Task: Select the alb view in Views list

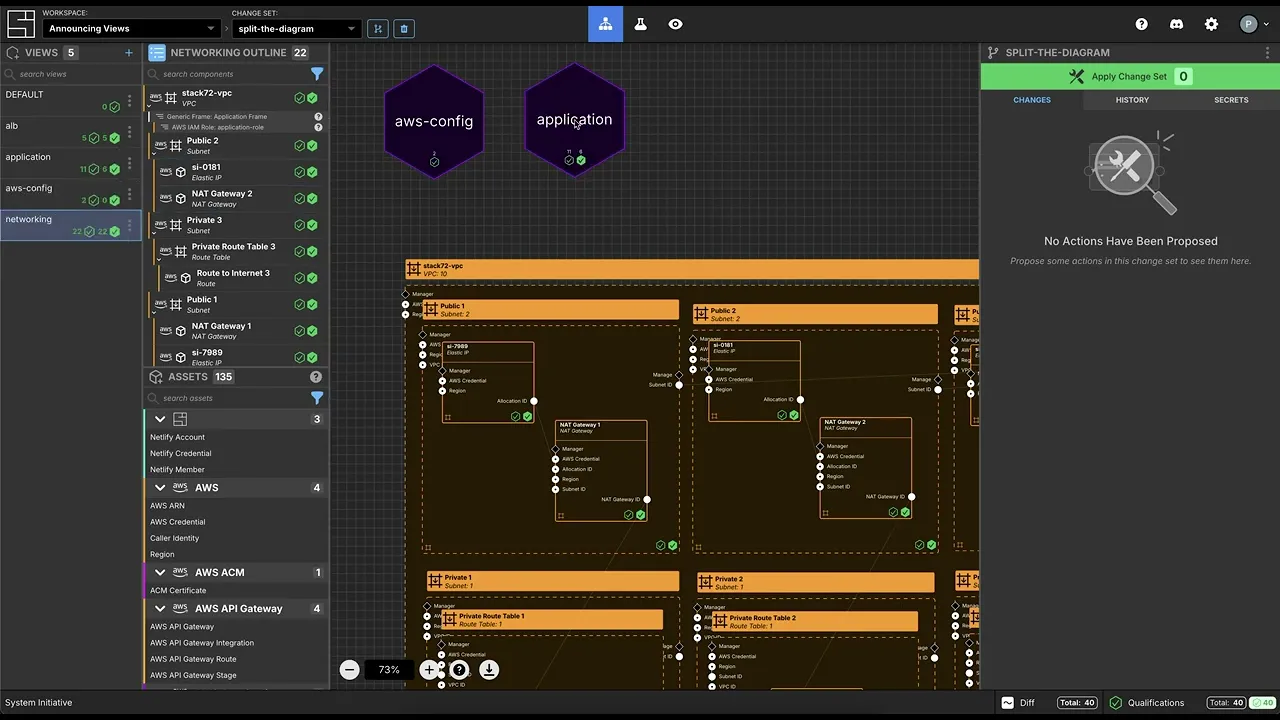Action: pyautogui.click(x=40, y=126)
